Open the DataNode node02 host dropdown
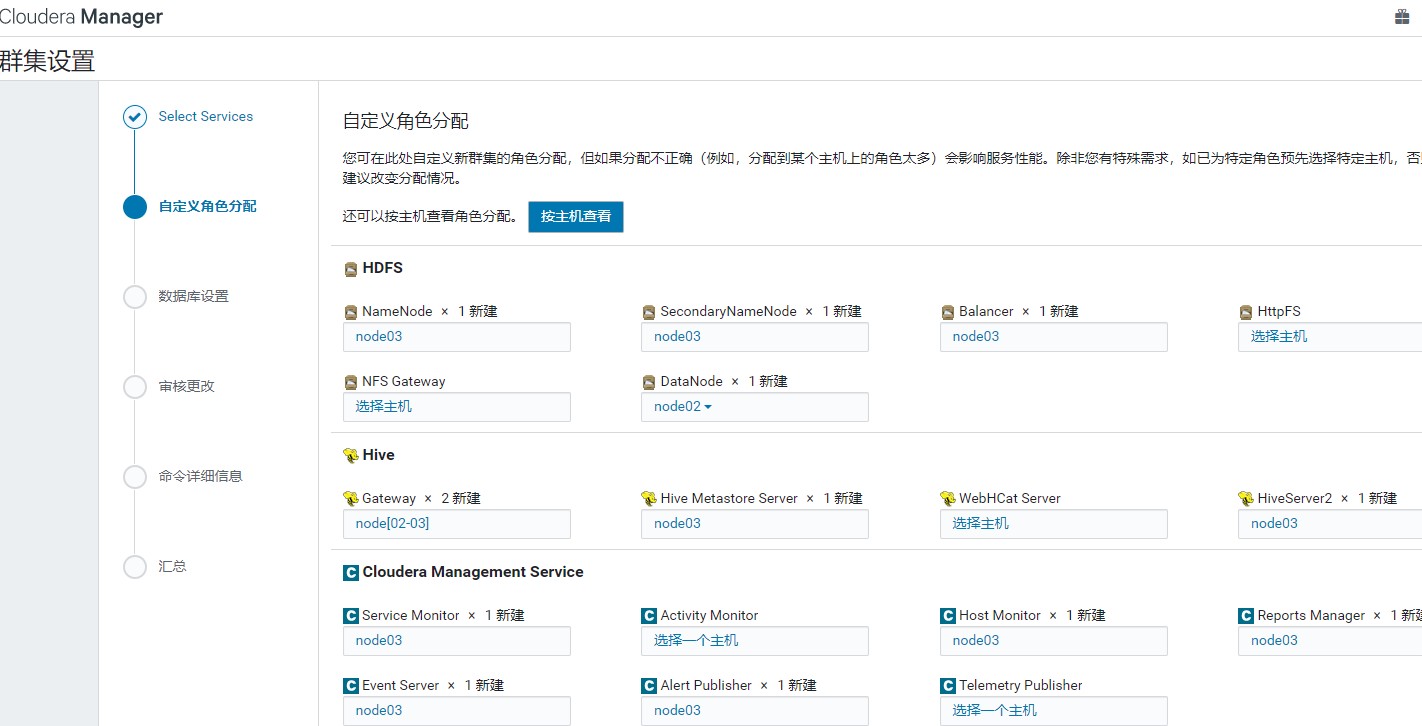This screenshot has height=726, width=1422. [x=755, y=407]
